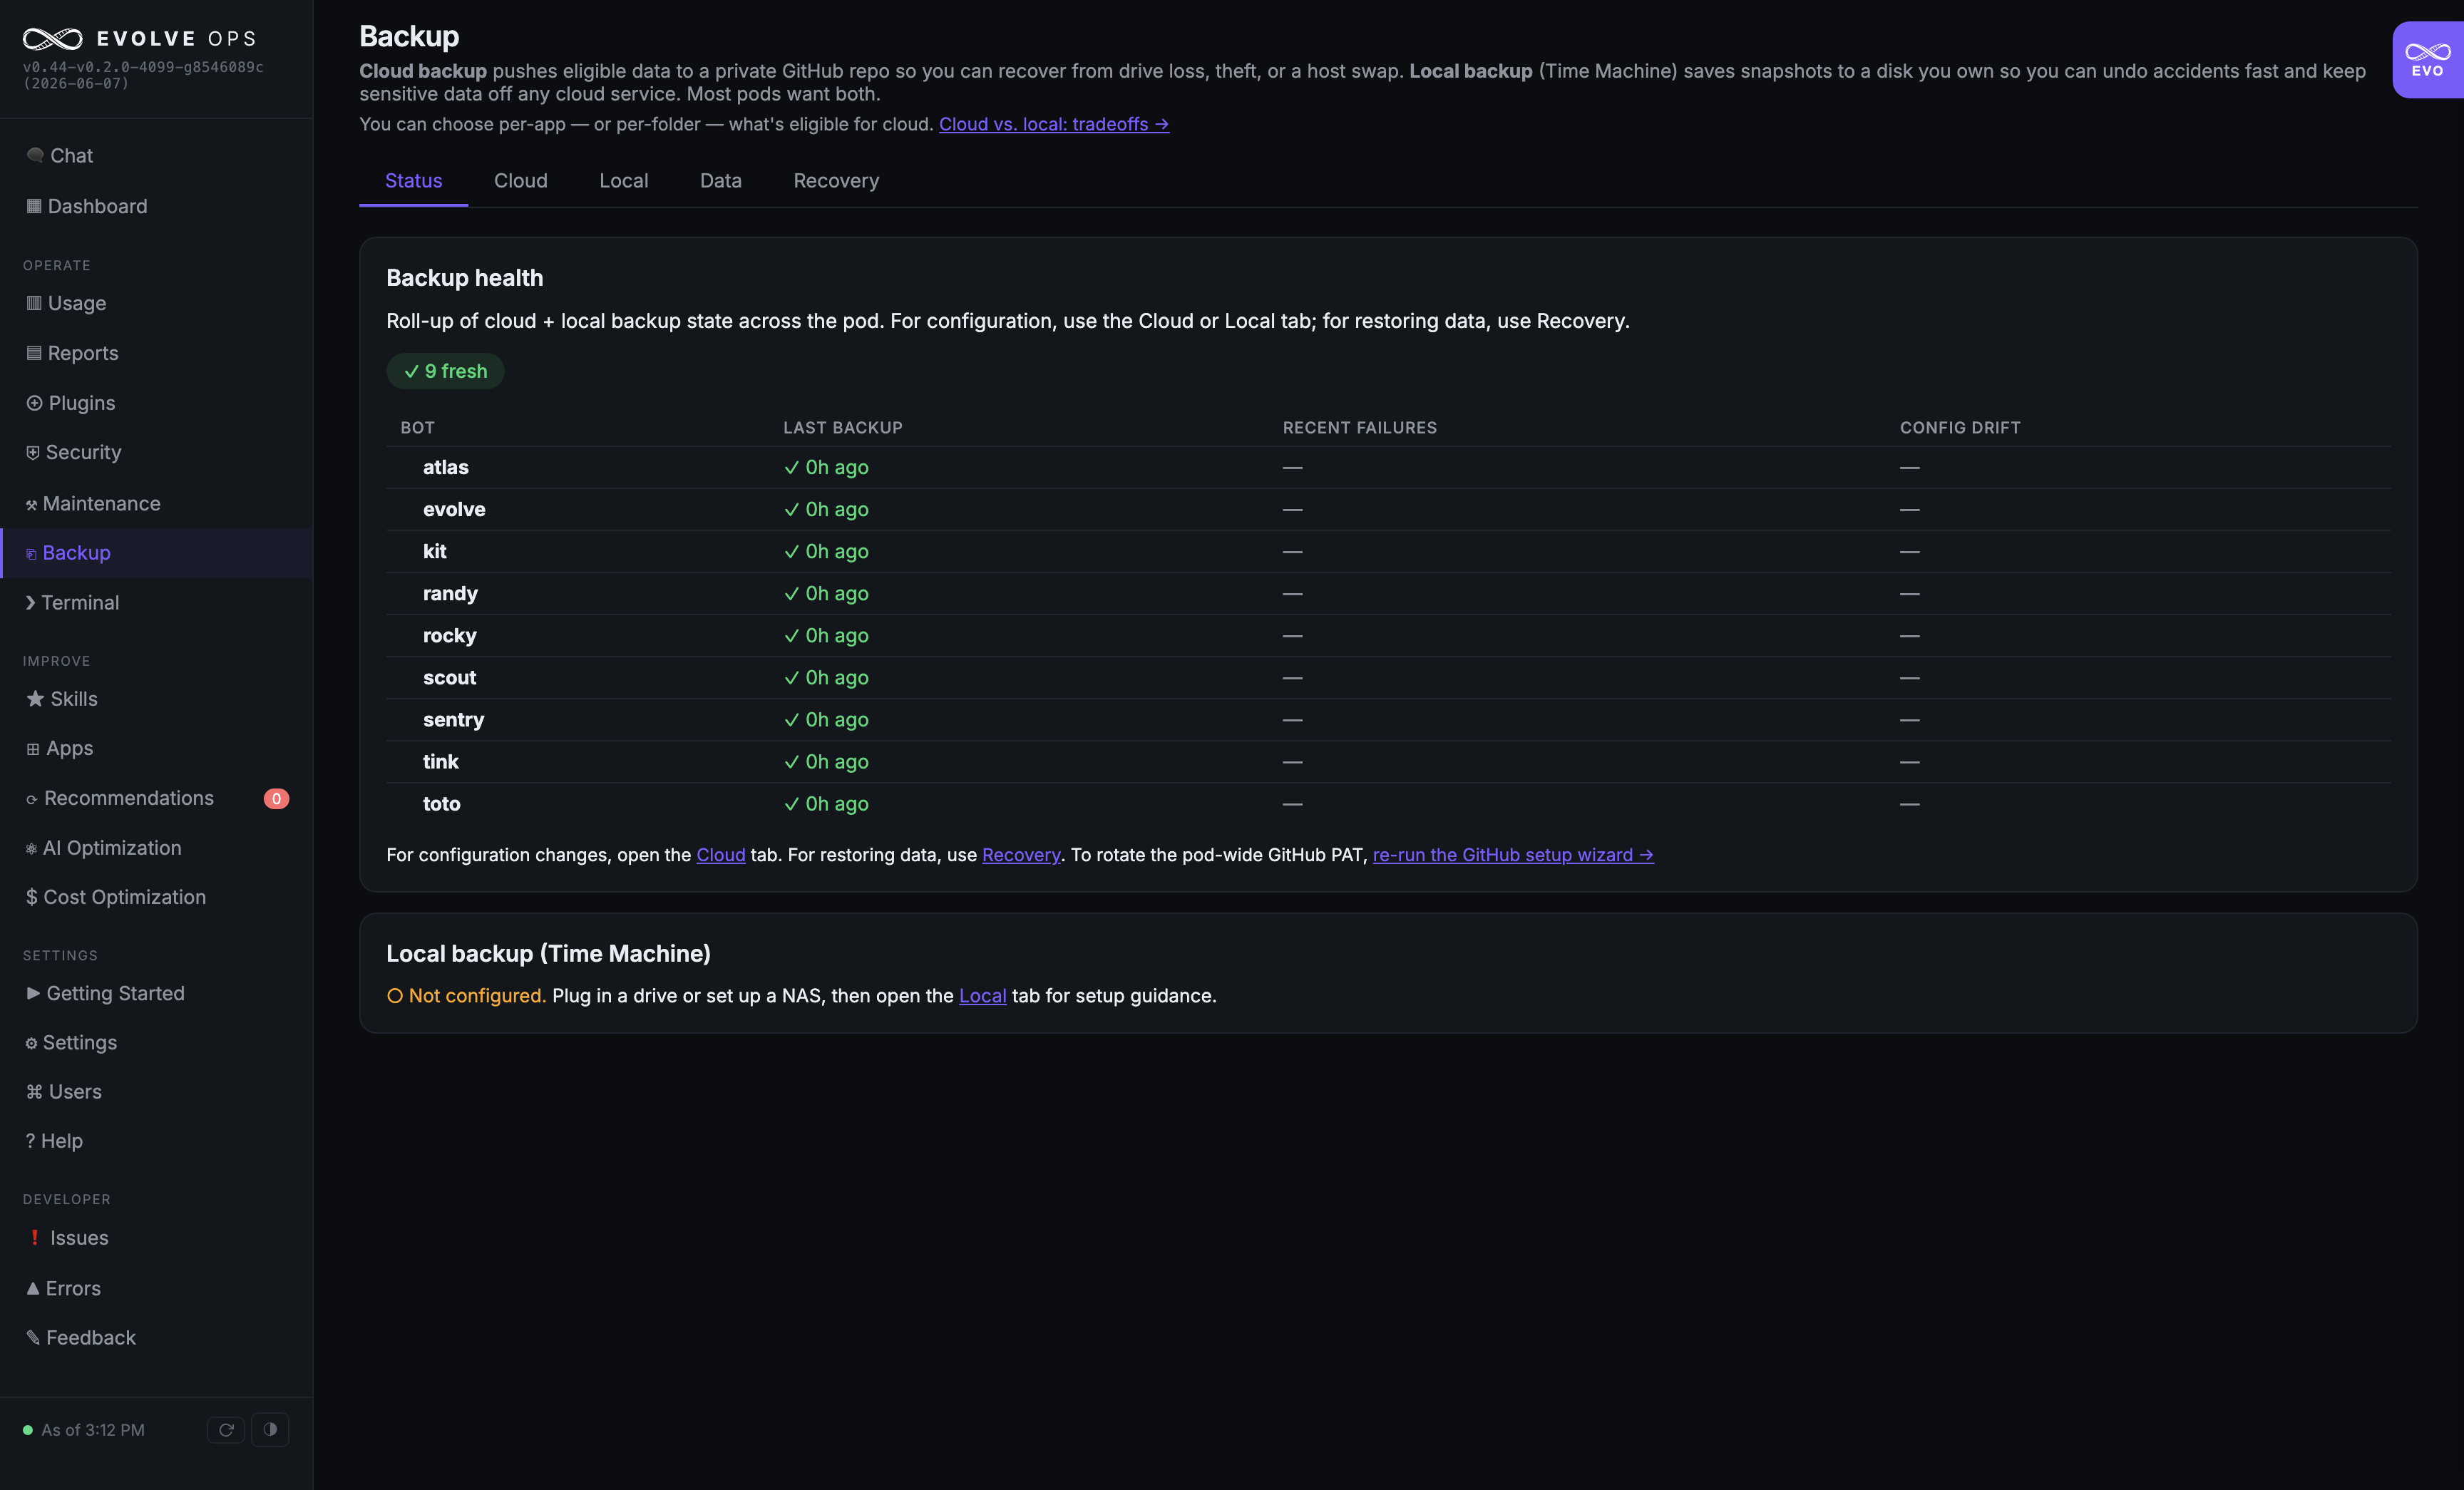Open the AI Optimization page
Viewport: 2464px width, 1490px height.
(x=156, y=848)
